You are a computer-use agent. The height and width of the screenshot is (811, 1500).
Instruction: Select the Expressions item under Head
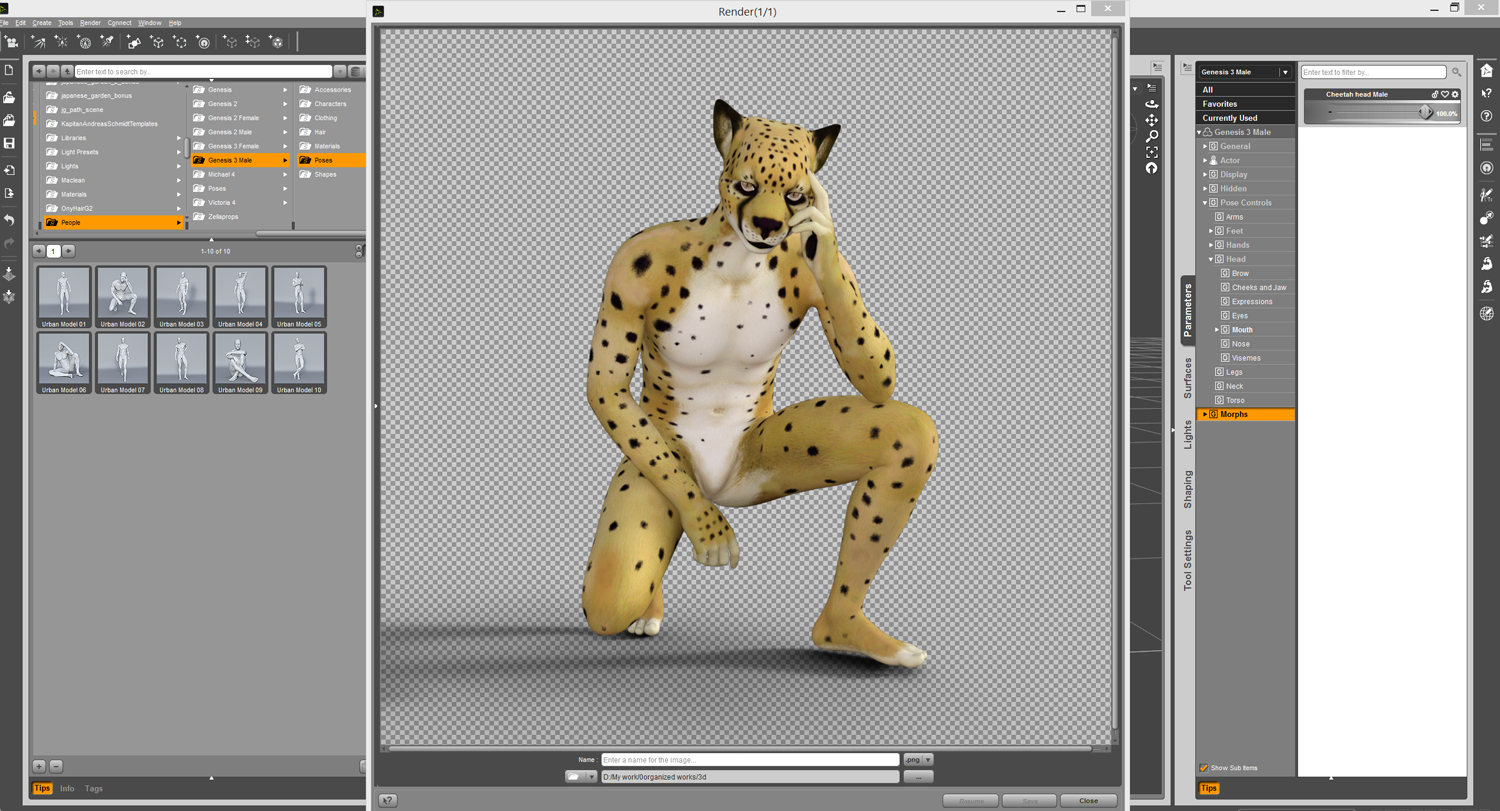[1252, 301]
